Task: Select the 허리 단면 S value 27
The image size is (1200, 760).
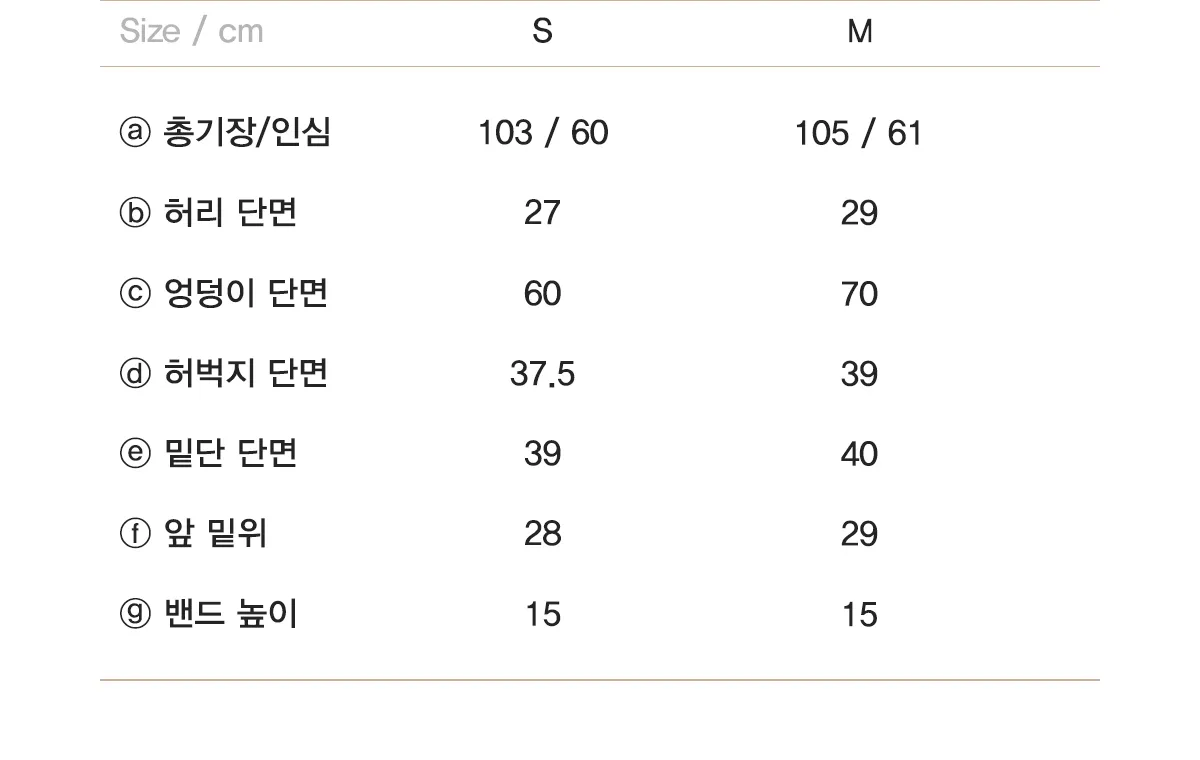Action: 542,213
